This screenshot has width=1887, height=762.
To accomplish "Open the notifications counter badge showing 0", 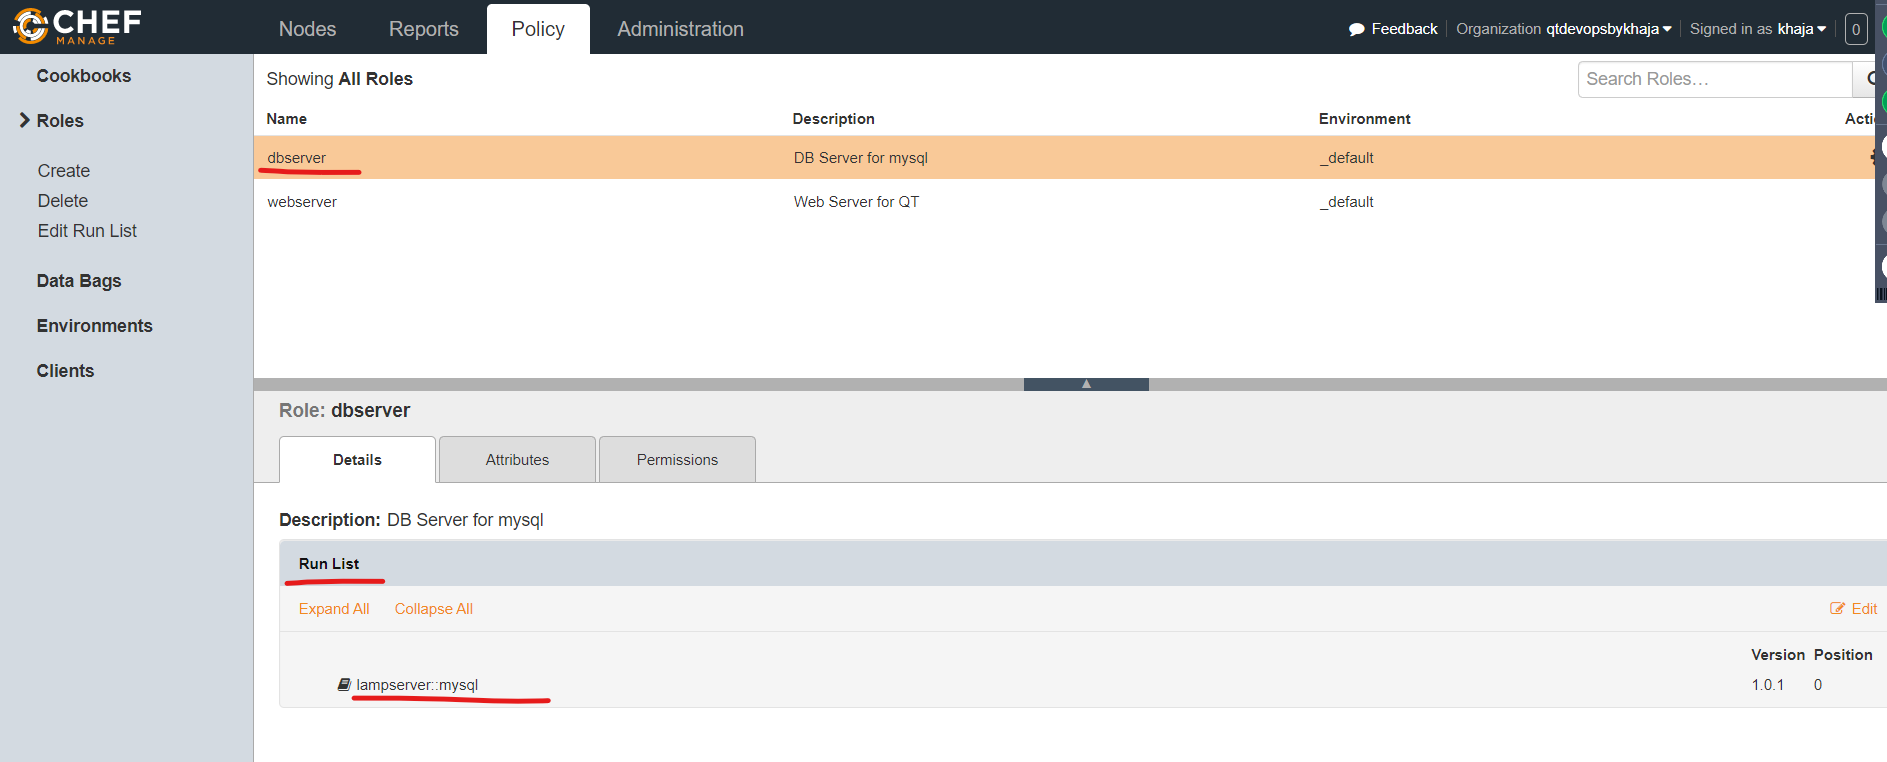I will click(1856, 29).
